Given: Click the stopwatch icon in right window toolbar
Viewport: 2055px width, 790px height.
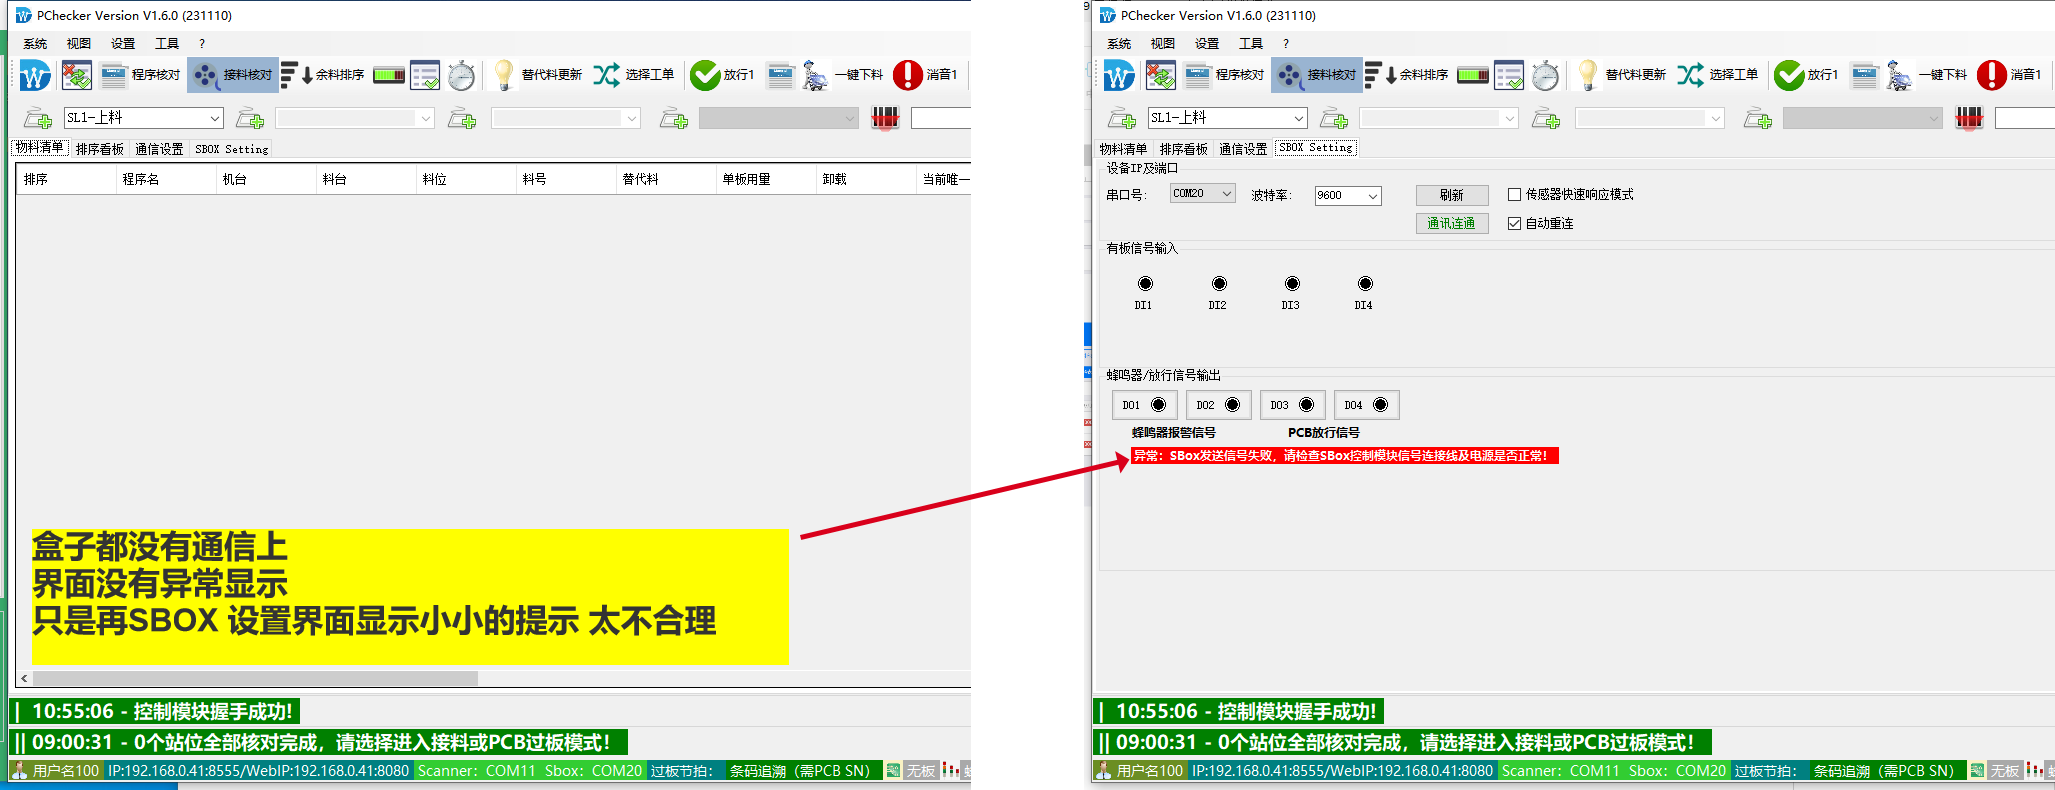Looking at the screenshot, I should (1545, 75).
